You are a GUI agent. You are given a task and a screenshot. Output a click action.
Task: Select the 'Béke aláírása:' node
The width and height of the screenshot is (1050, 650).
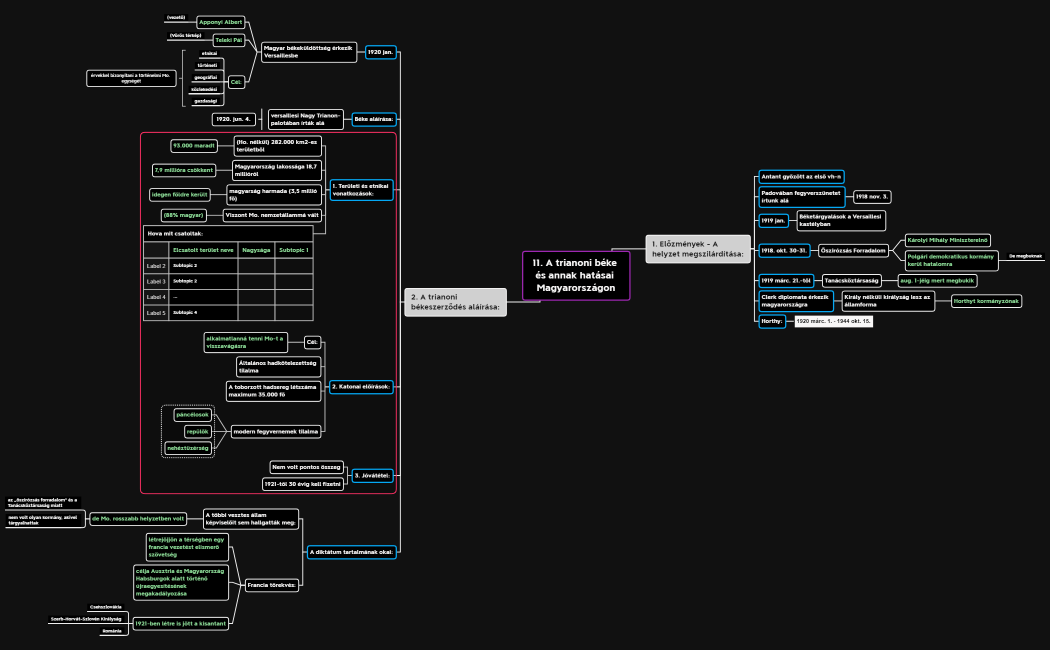pos(373,119)
